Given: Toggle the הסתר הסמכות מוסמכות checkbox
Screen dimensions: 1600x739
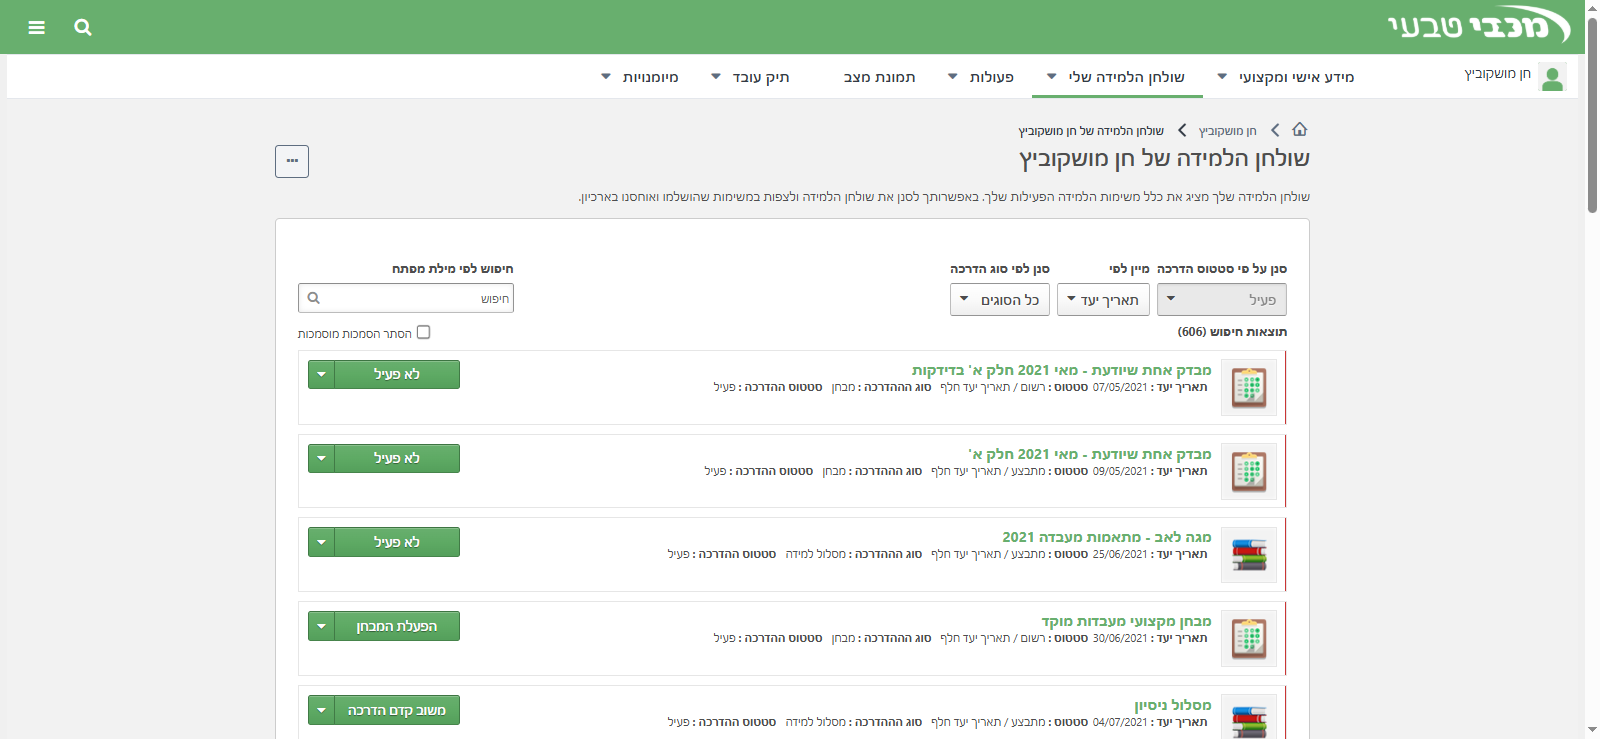Looking at the screenshot, I should 423,332.
